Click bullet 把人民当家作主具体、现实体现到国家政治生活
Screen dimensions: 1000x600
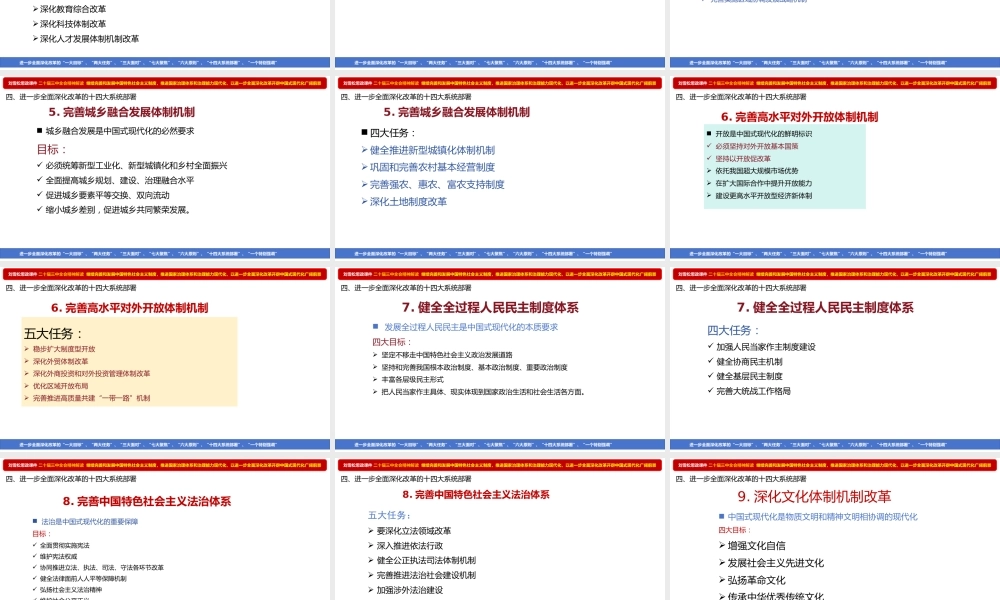pyautogui.click(x=483, y=392)
